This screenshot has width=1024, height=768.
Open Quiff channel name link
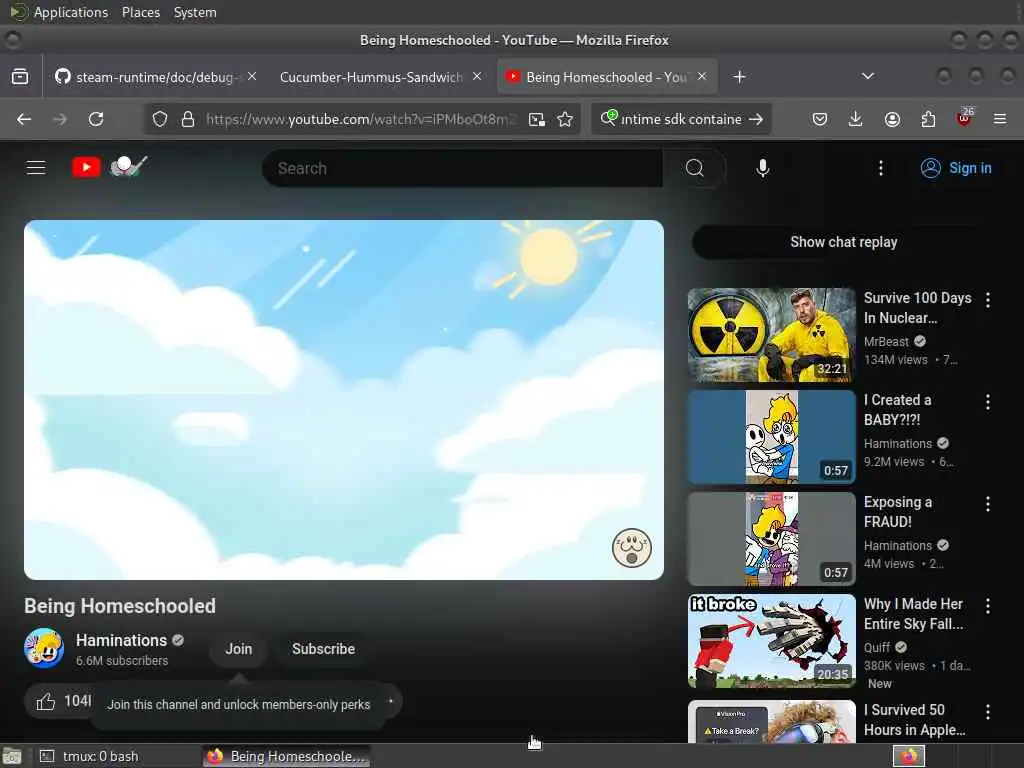[876, 647]
